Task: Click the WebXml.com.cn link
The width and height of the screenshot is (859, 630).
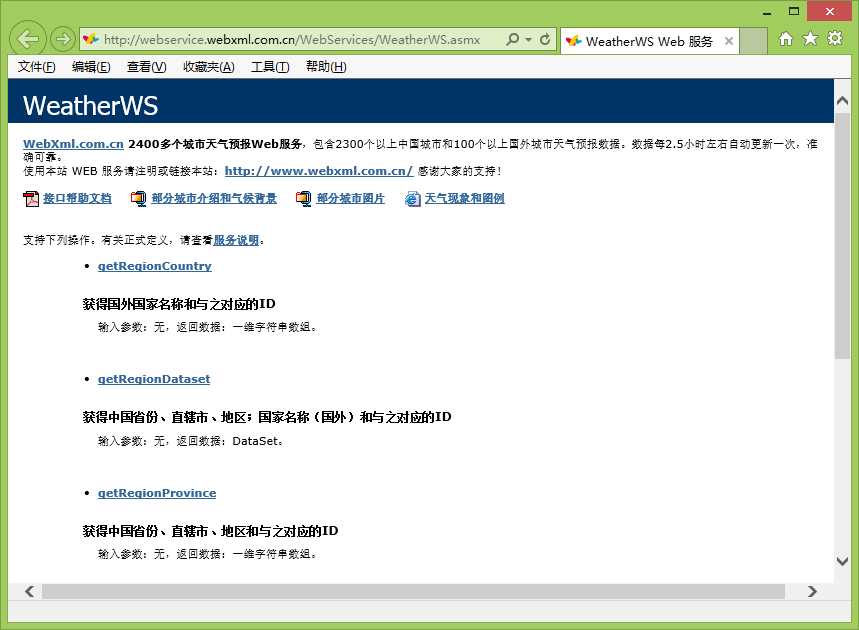Action: click(73, 144)
